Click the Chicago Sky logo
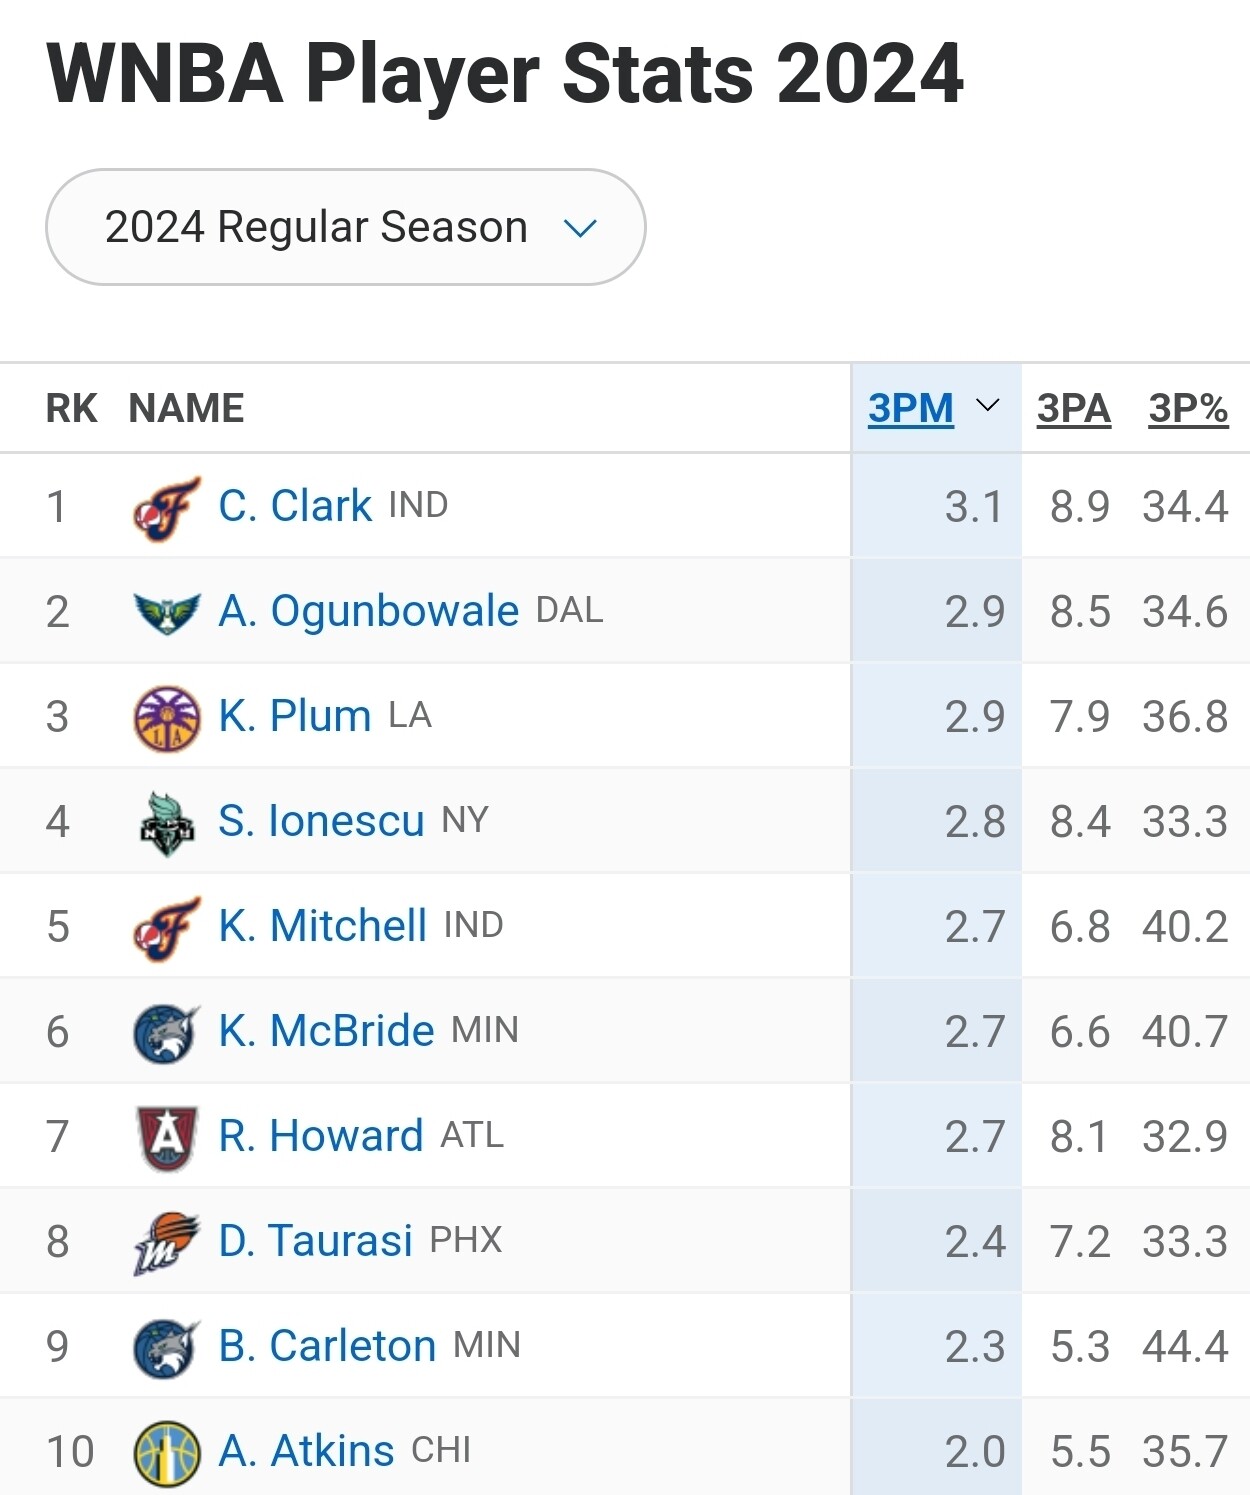This screenshot has width=1250, height=1495. click(x=167, y=1452)
